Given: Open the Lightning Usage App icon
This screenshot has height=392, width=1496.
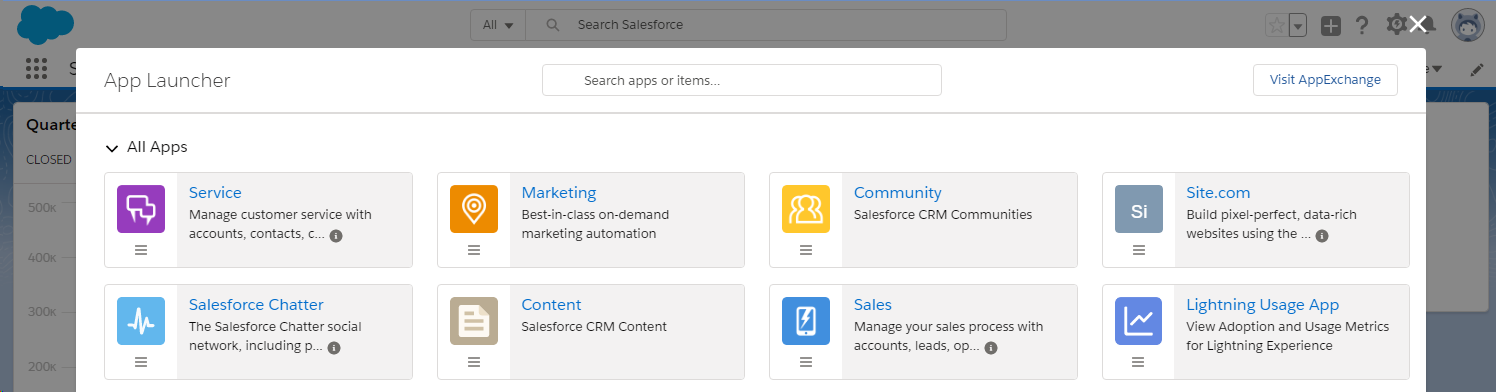Looking at the screenshot, I should (x=1139, y=321).
